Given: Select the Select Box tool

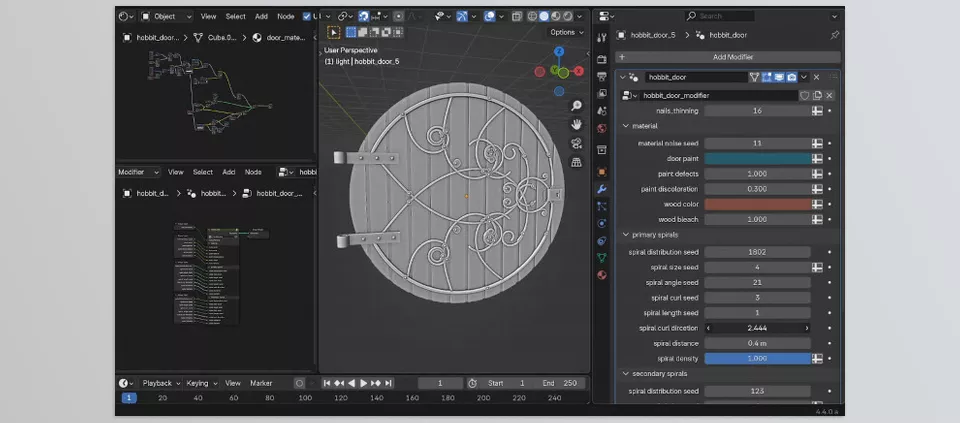Looking at the screenshot, I should pos(334,32).
